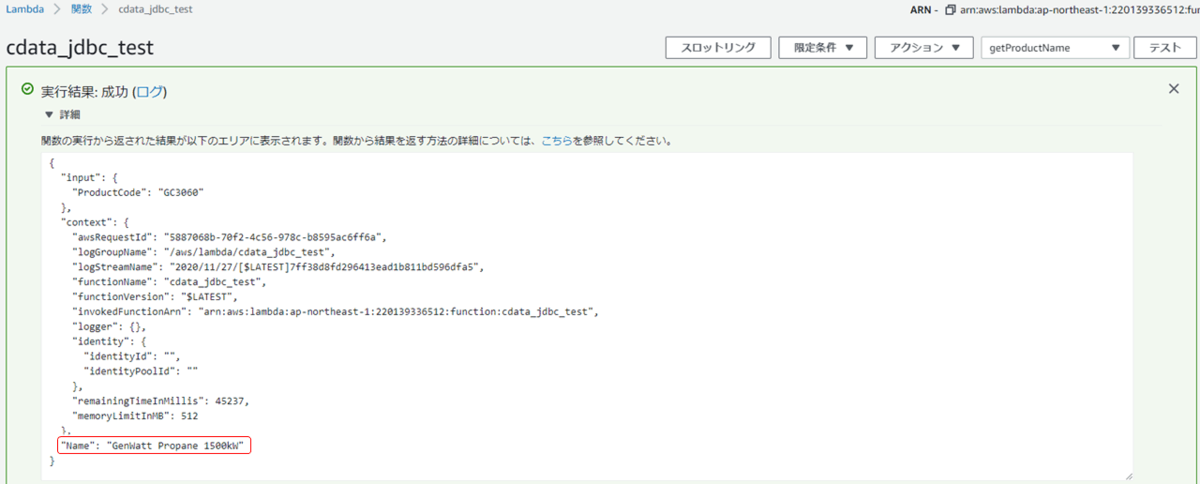The width and height of the screenshot is (1200, 484).
Task: Click the cdata_jdbc_test page heading
Action: click(80, 48)
